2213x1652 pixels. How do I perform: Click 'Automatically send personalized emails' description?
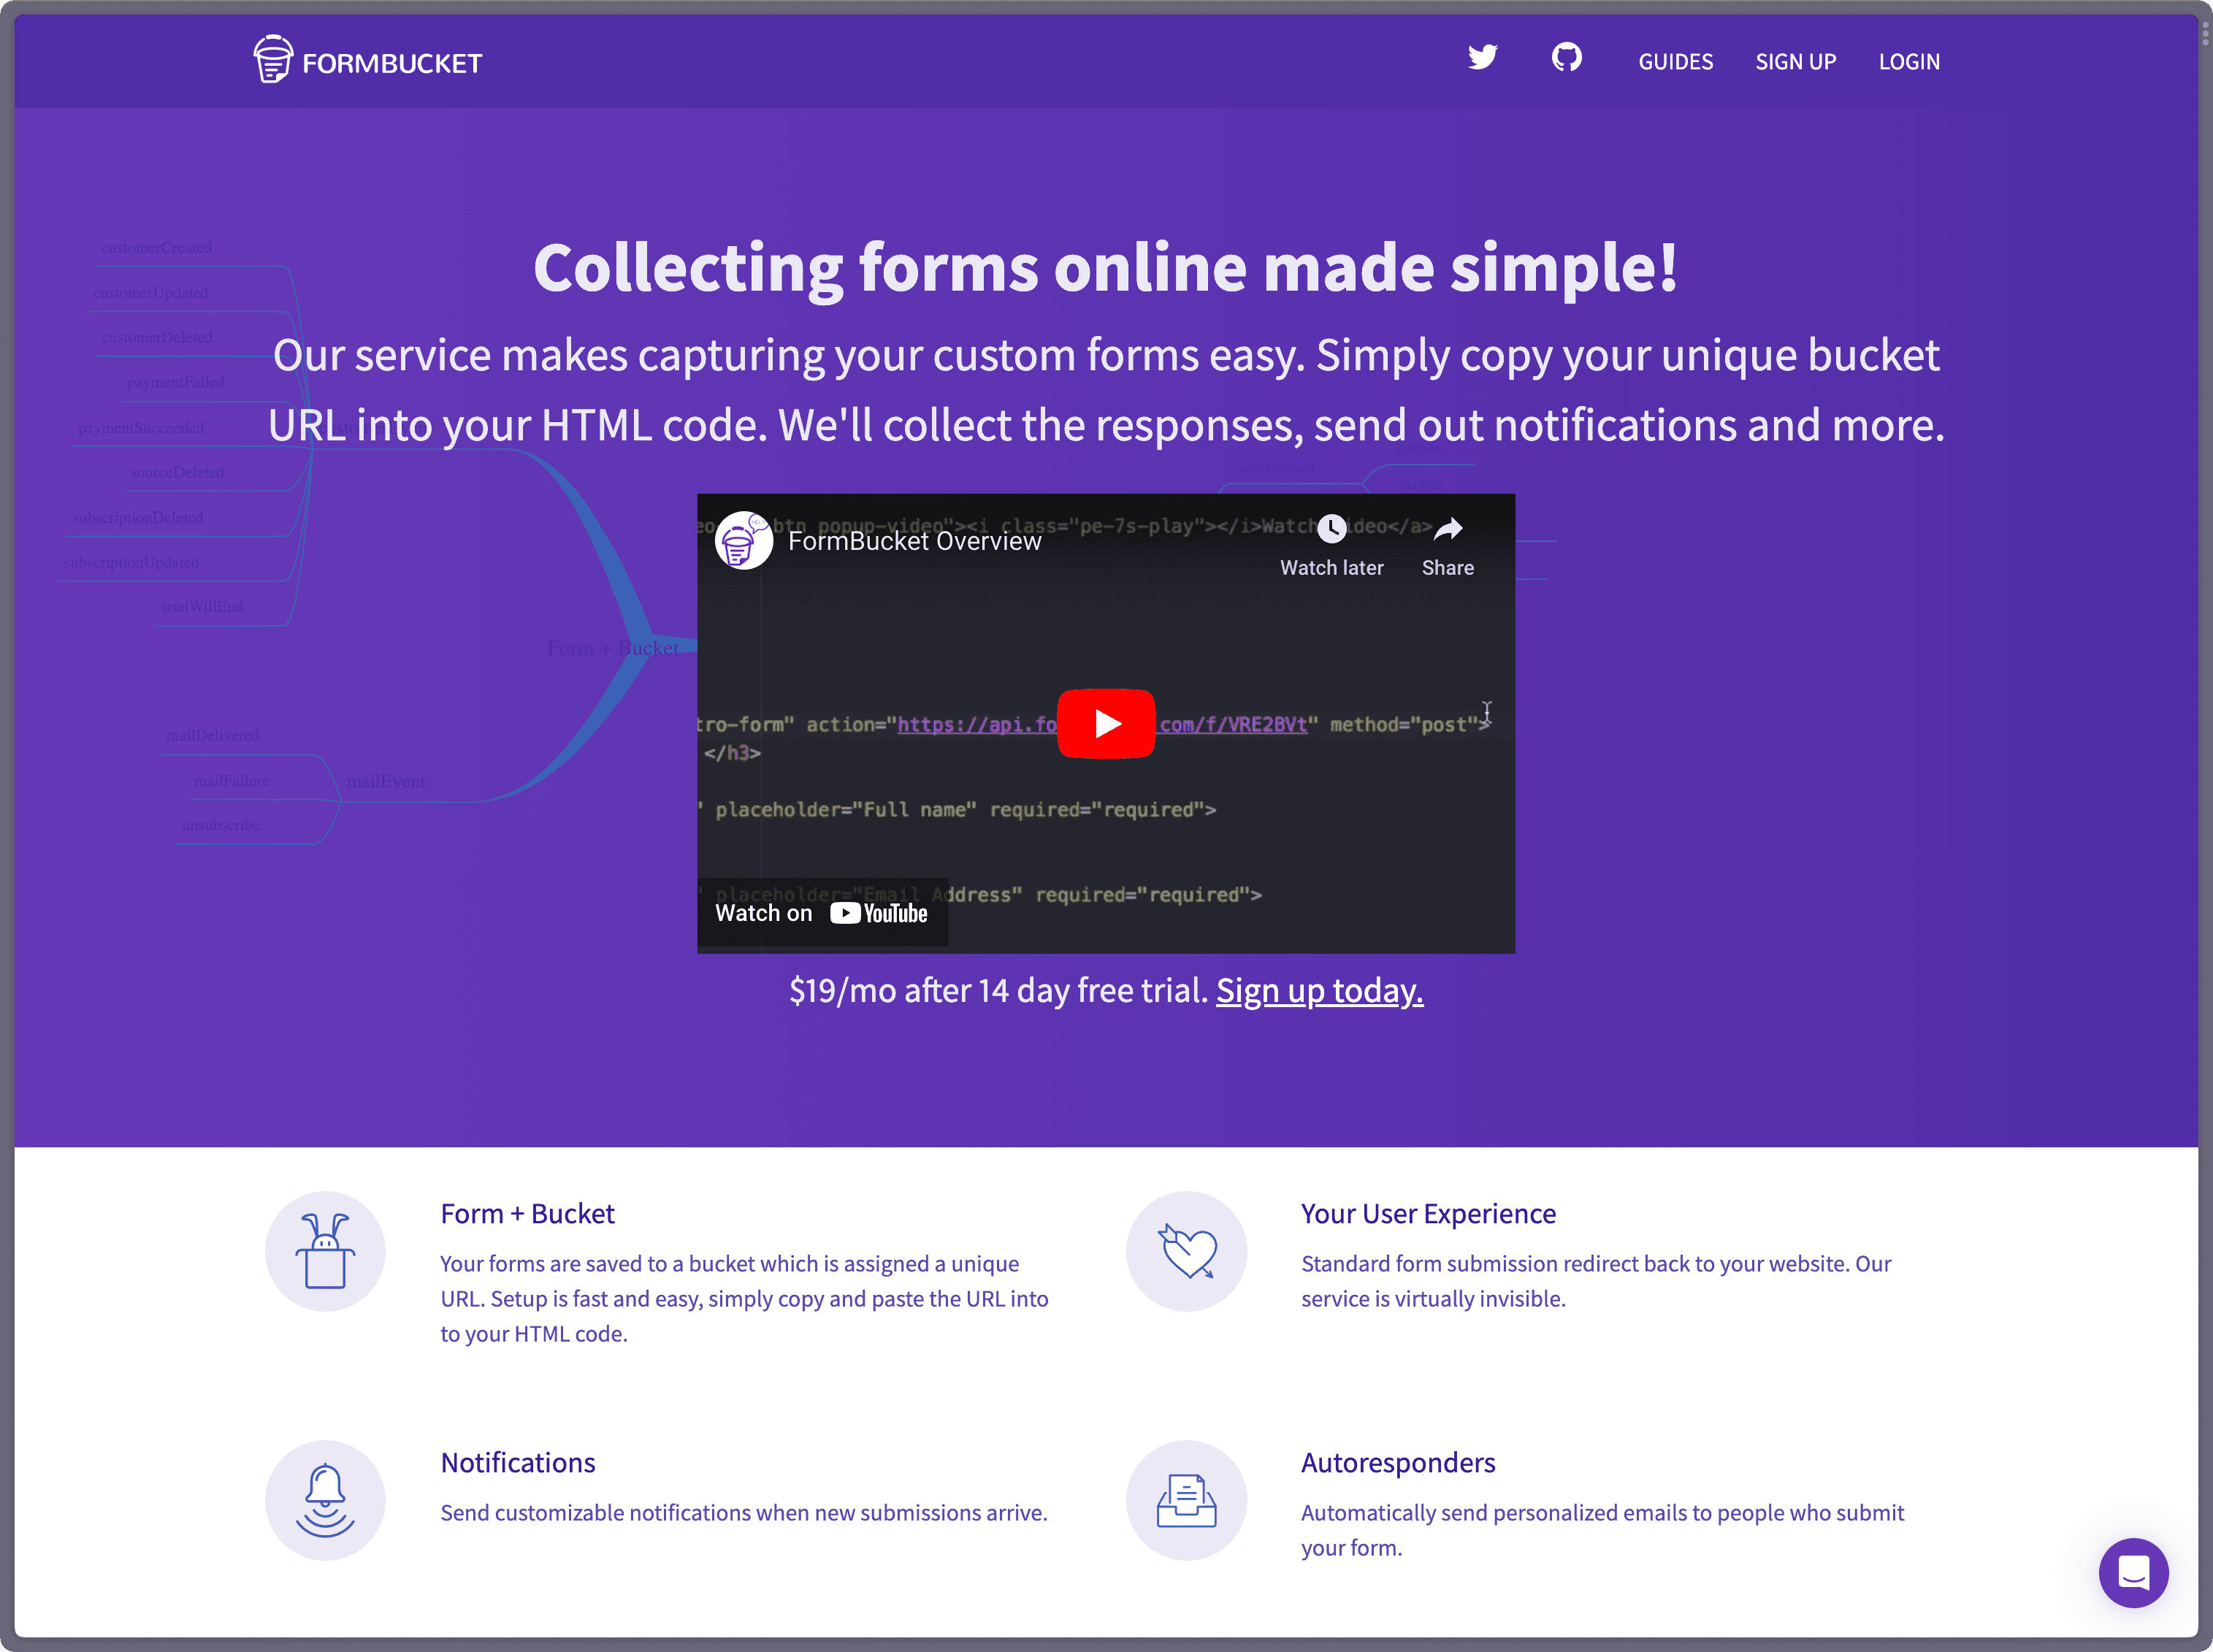tap(1602, 1529)
